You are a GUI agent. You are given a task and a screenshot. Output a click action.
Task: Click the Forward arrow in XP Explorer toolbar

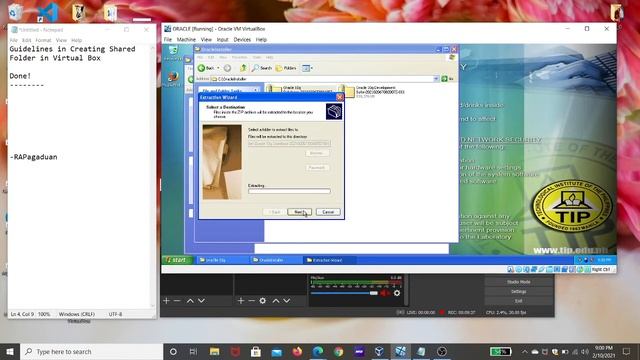tap(227, 68)
